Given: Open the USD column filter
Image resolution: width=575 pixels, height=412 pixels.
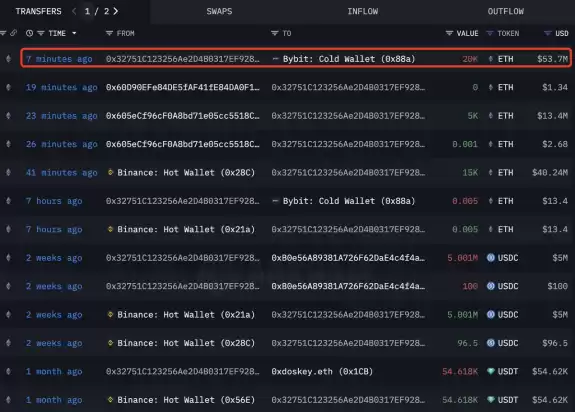Looking at the screenshot, I should [547, 33].
